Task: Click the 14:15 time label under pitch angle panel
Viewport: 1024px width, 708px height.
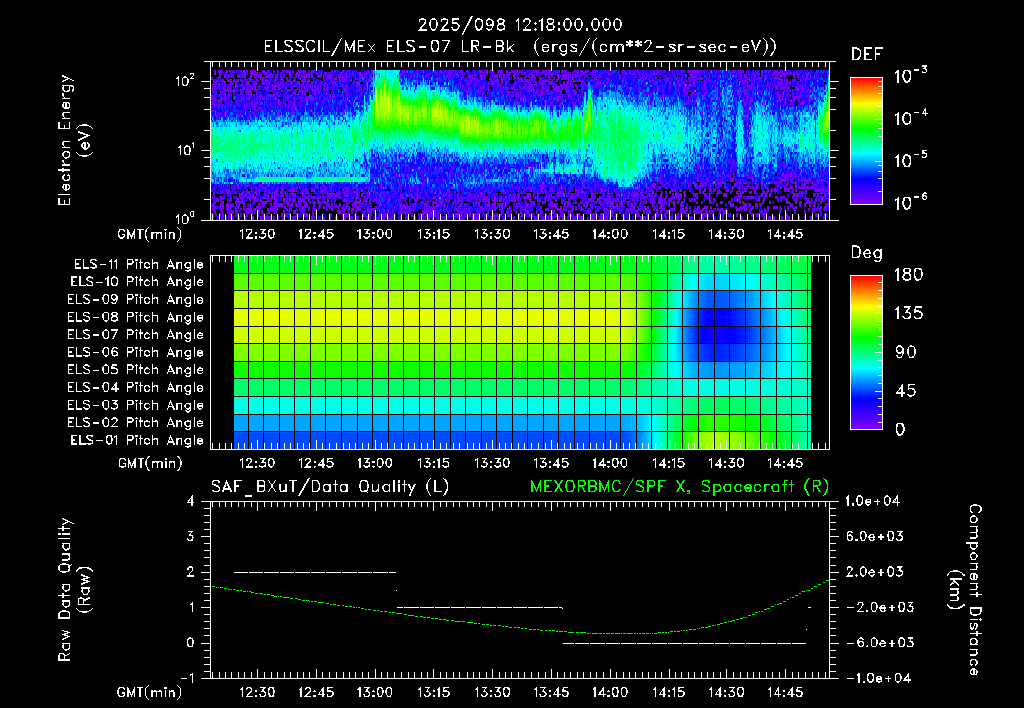Action: coord(668,463)
